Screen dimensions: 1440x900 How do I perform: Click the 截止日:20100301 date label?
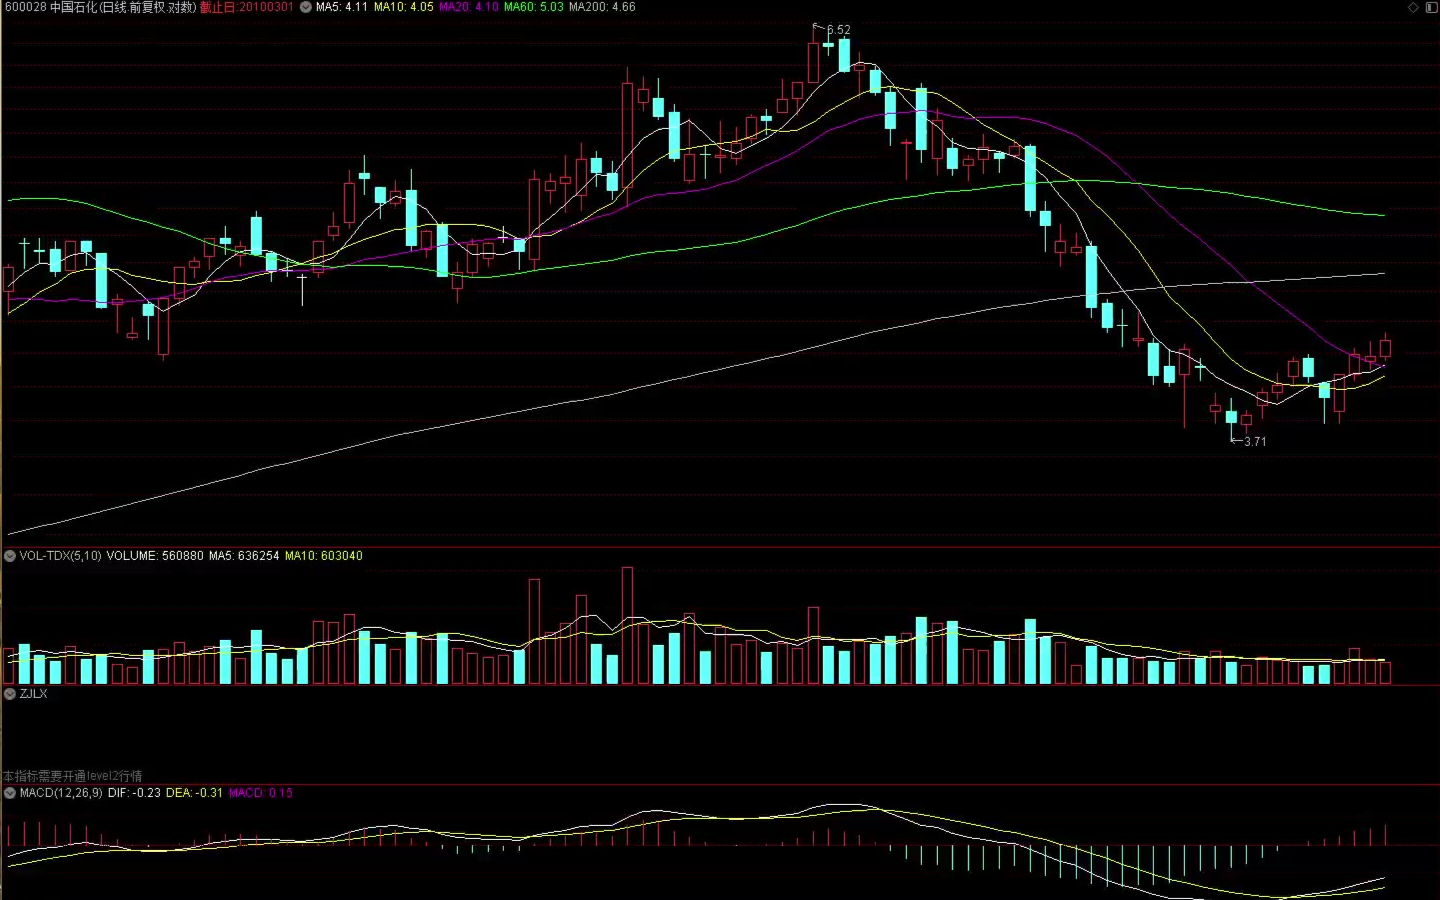[x=246, y=7]
